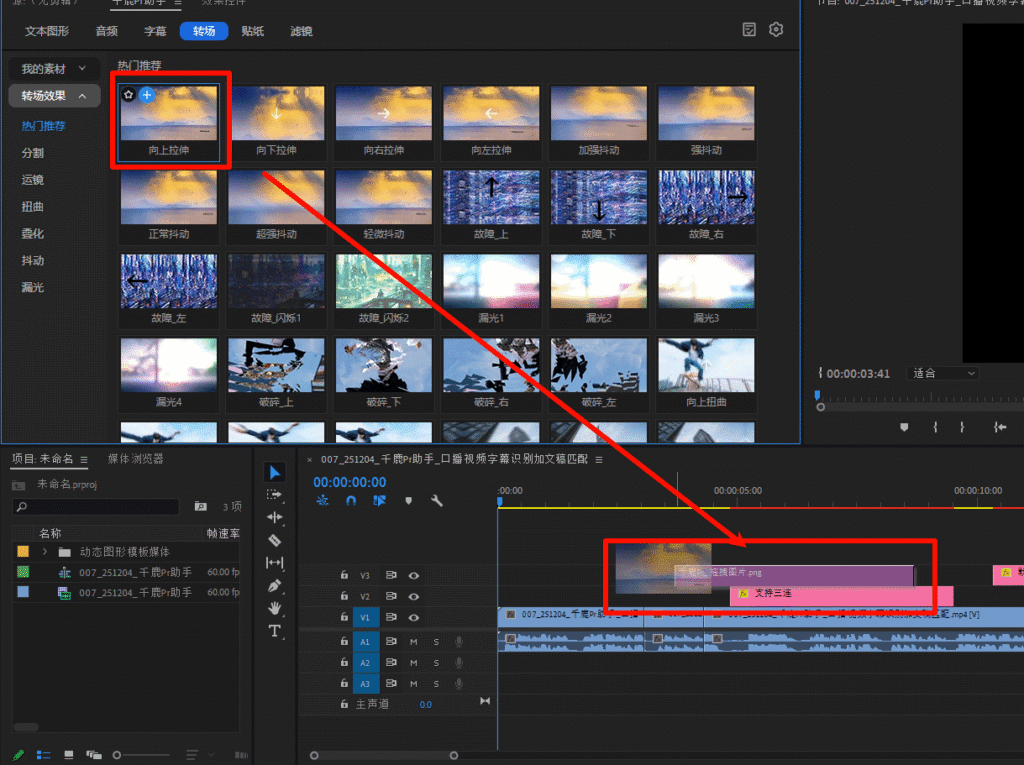Mute the A1 audio track
Viewport: 1024px width, 765px height.
click(413, 641)
